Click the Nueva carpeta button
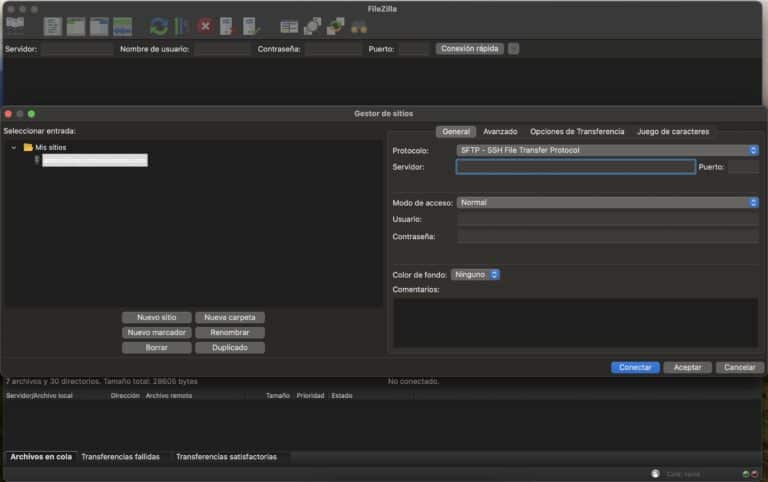 230,317
